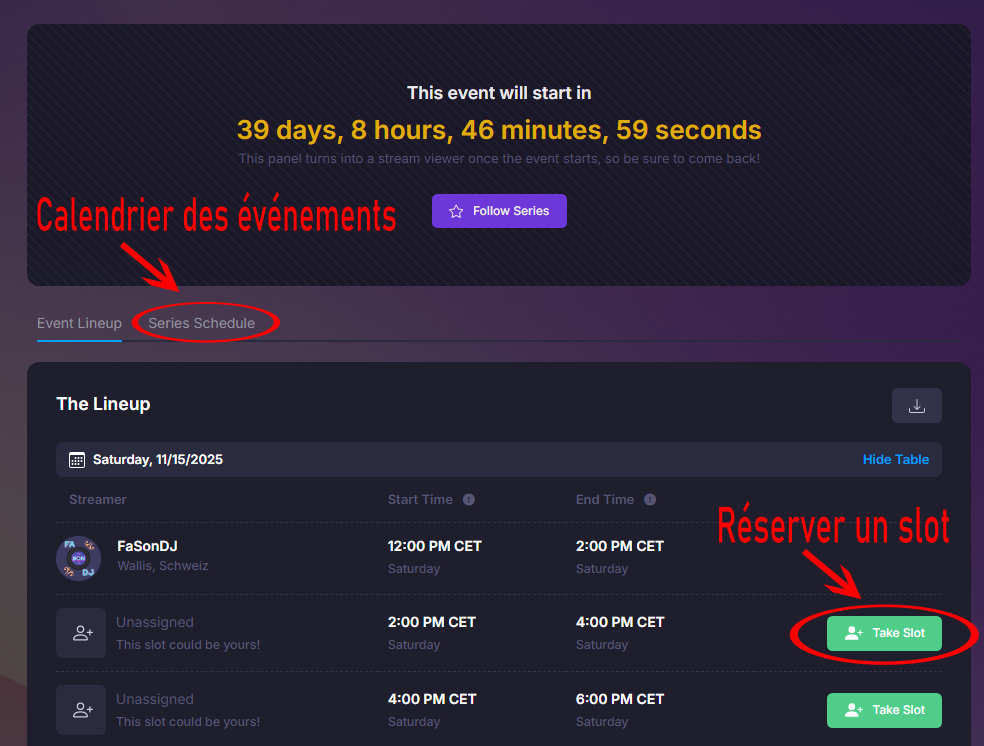Click the calendar icon beside Saturday date
The width and height of the screenshot is (984, 746).
[x=77, y=460]
